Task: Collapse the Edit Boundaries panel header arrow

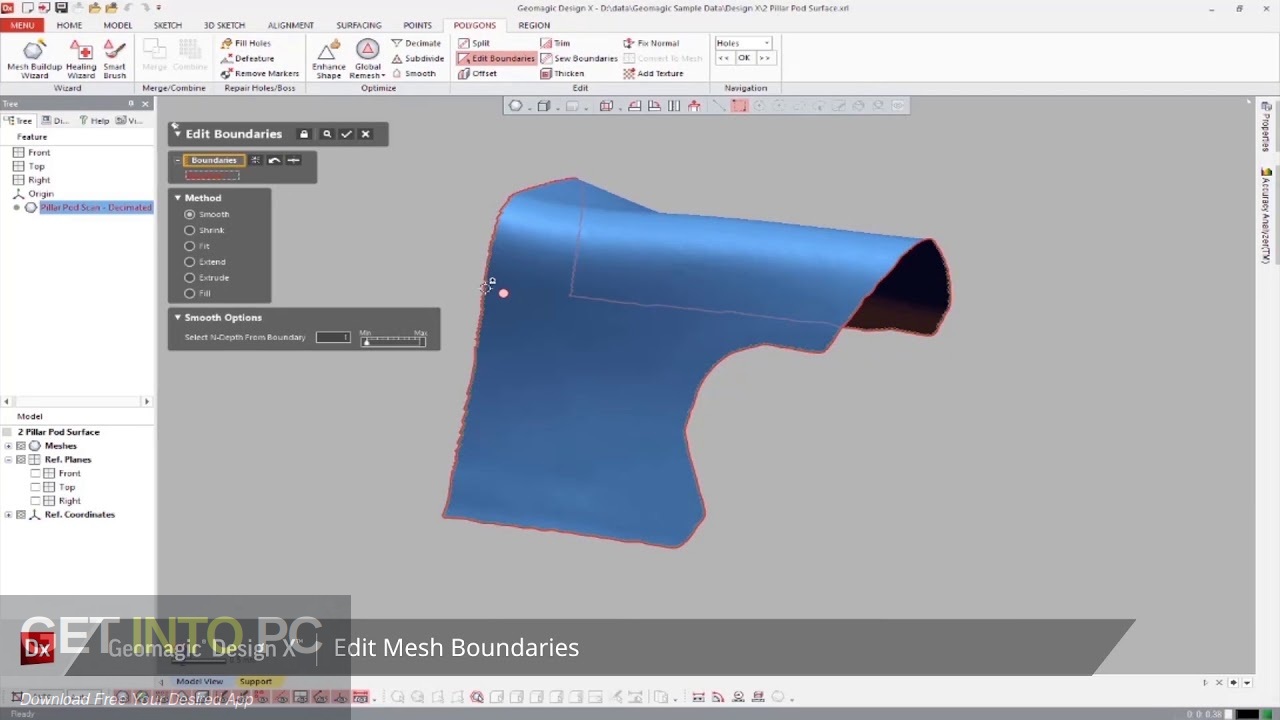Action: 177,134
